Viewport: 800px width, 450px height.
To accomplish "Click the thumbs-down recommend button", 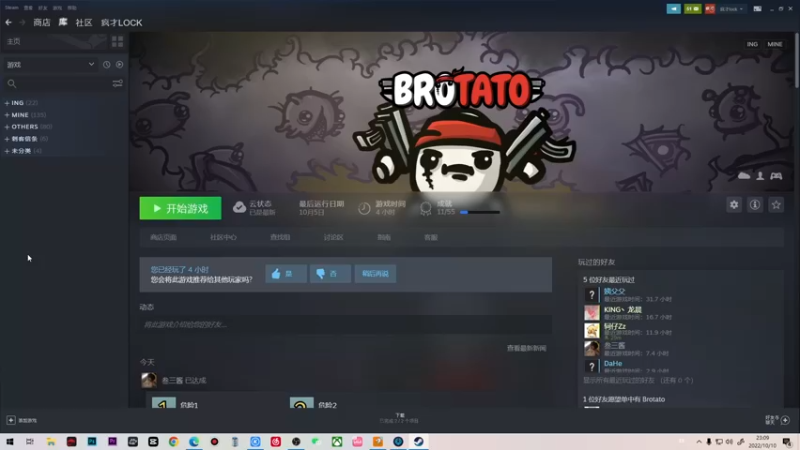I will pos(330,273).
